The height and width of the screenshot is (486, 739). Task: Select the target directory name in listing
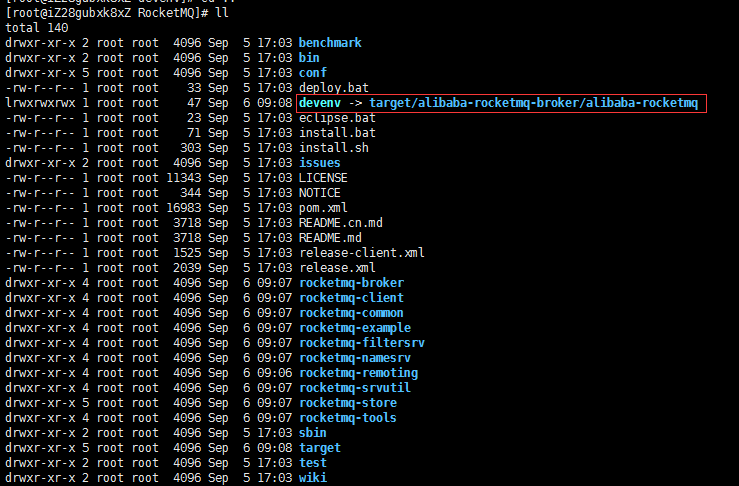pyautogui.click(x=320, y=448)
